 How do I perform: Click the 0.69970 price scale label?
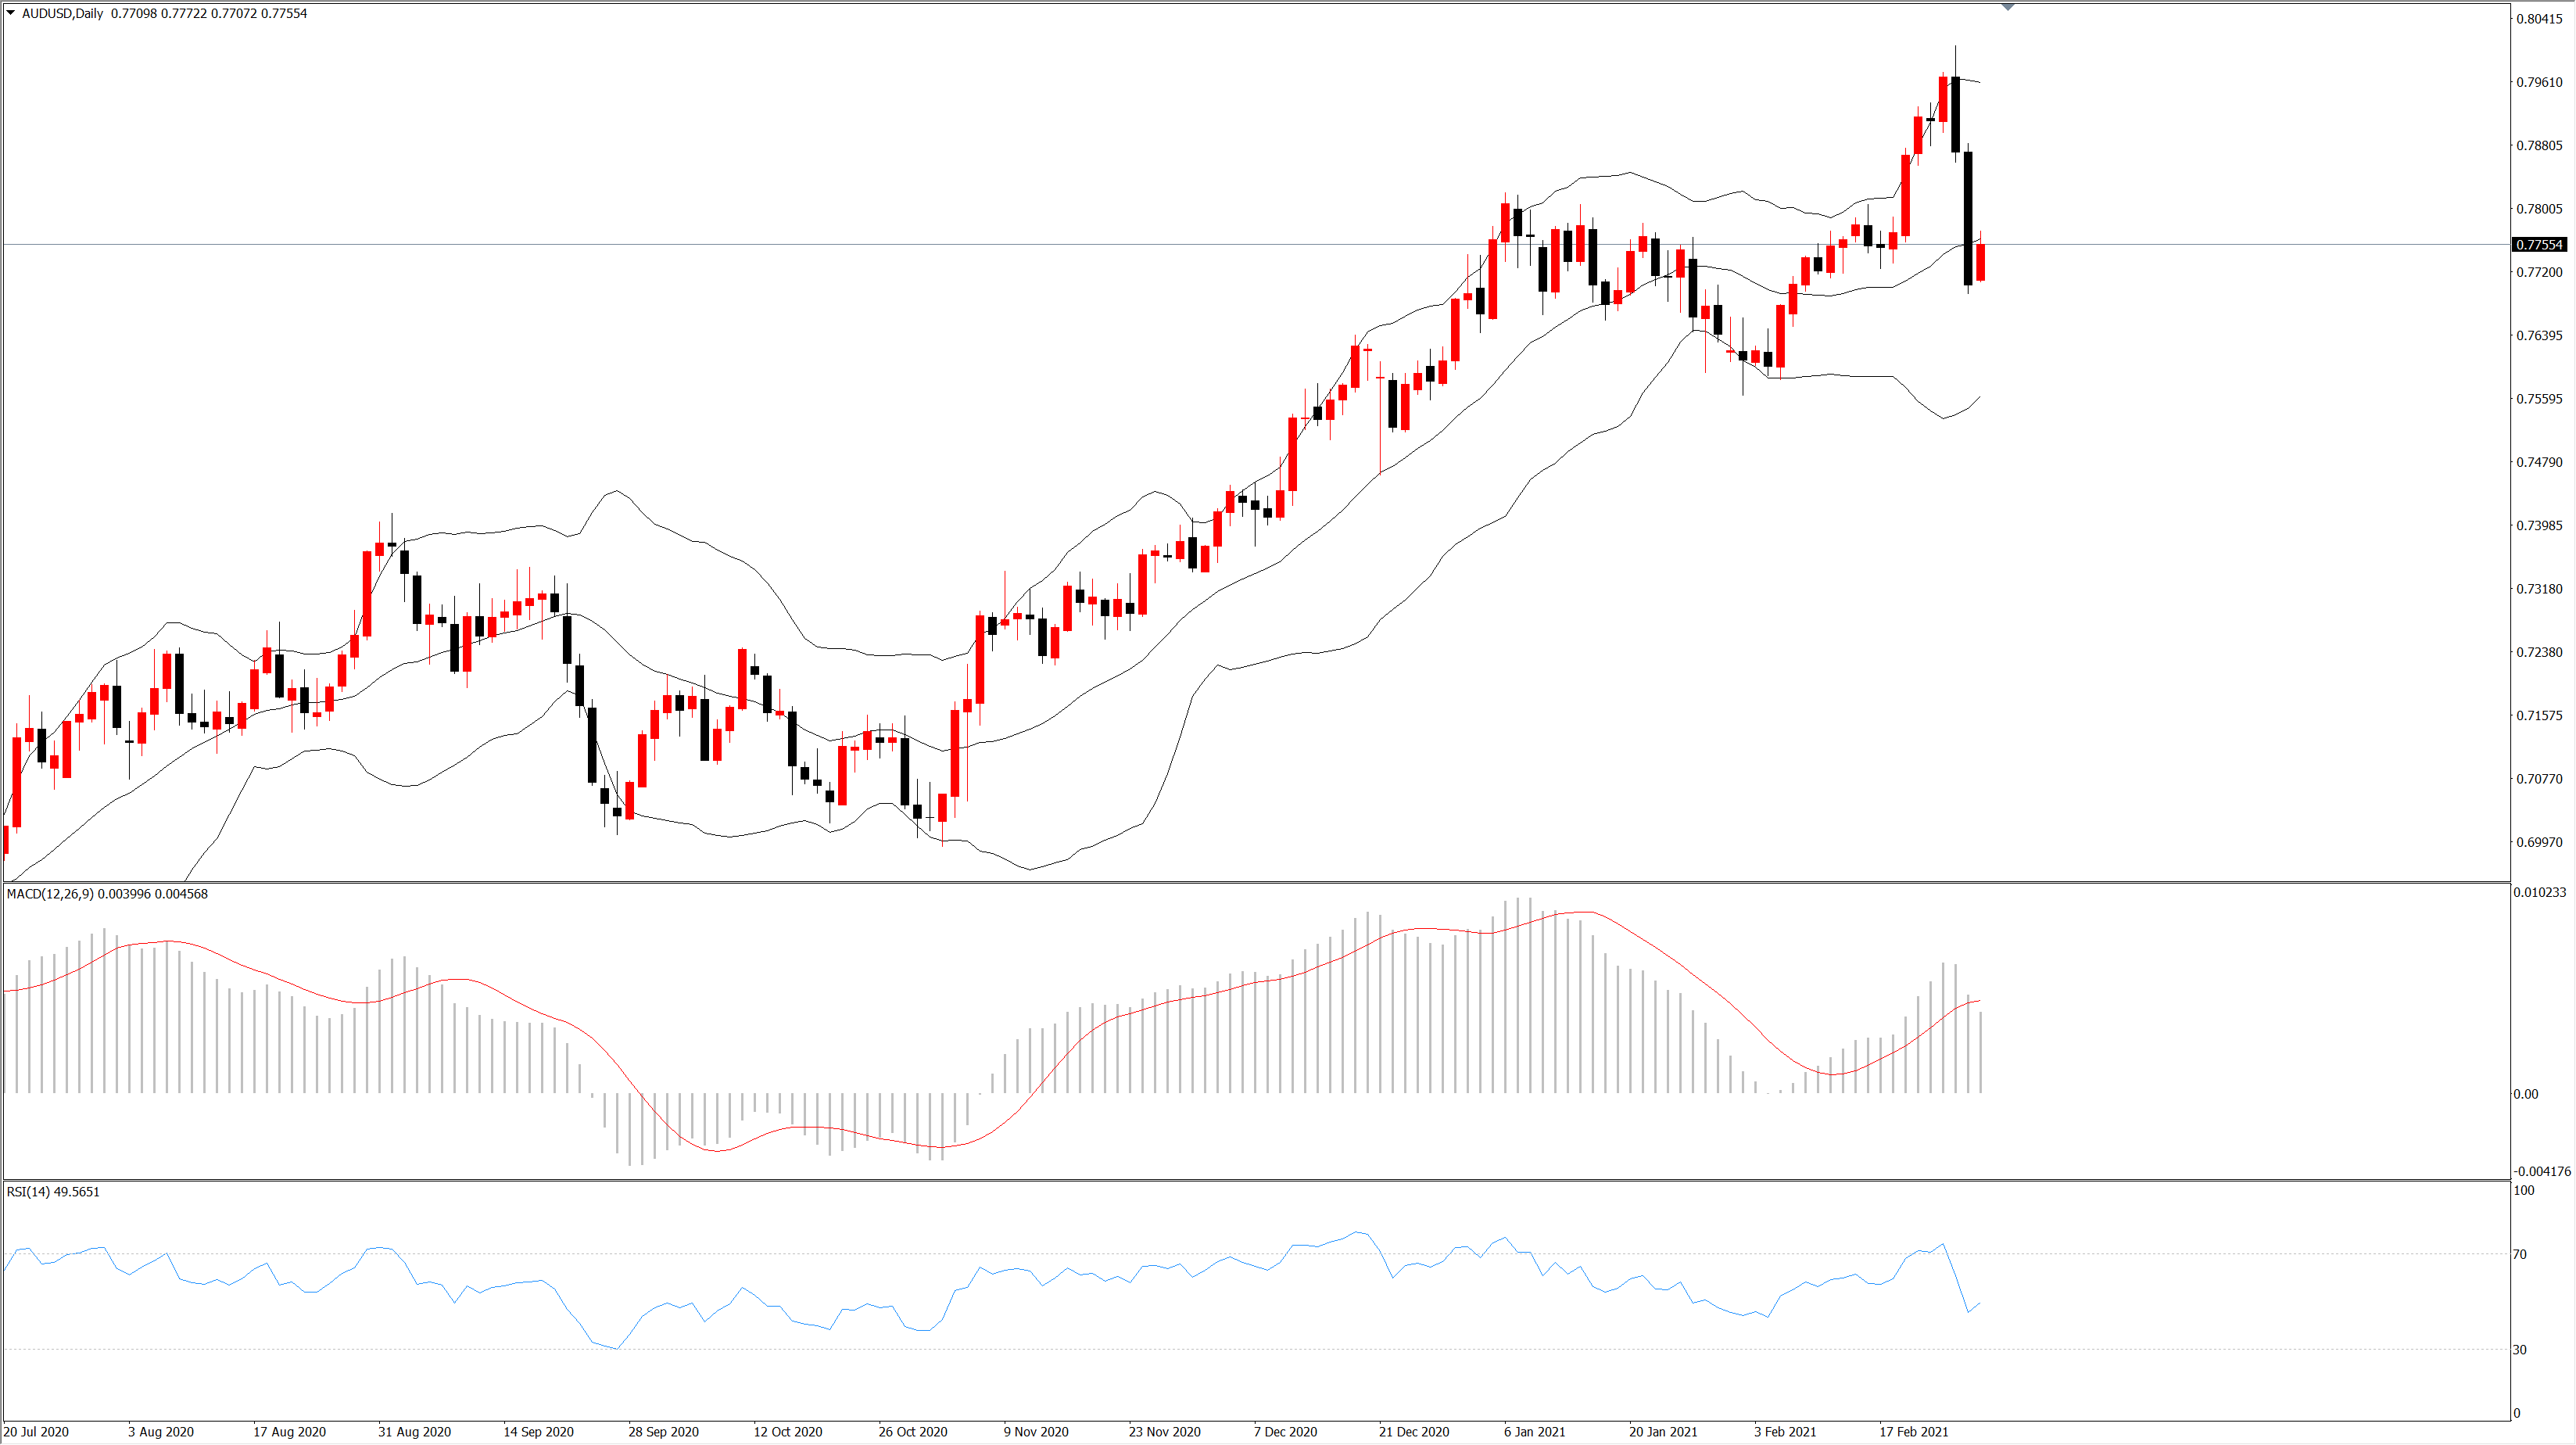[x=2539, y=842]
